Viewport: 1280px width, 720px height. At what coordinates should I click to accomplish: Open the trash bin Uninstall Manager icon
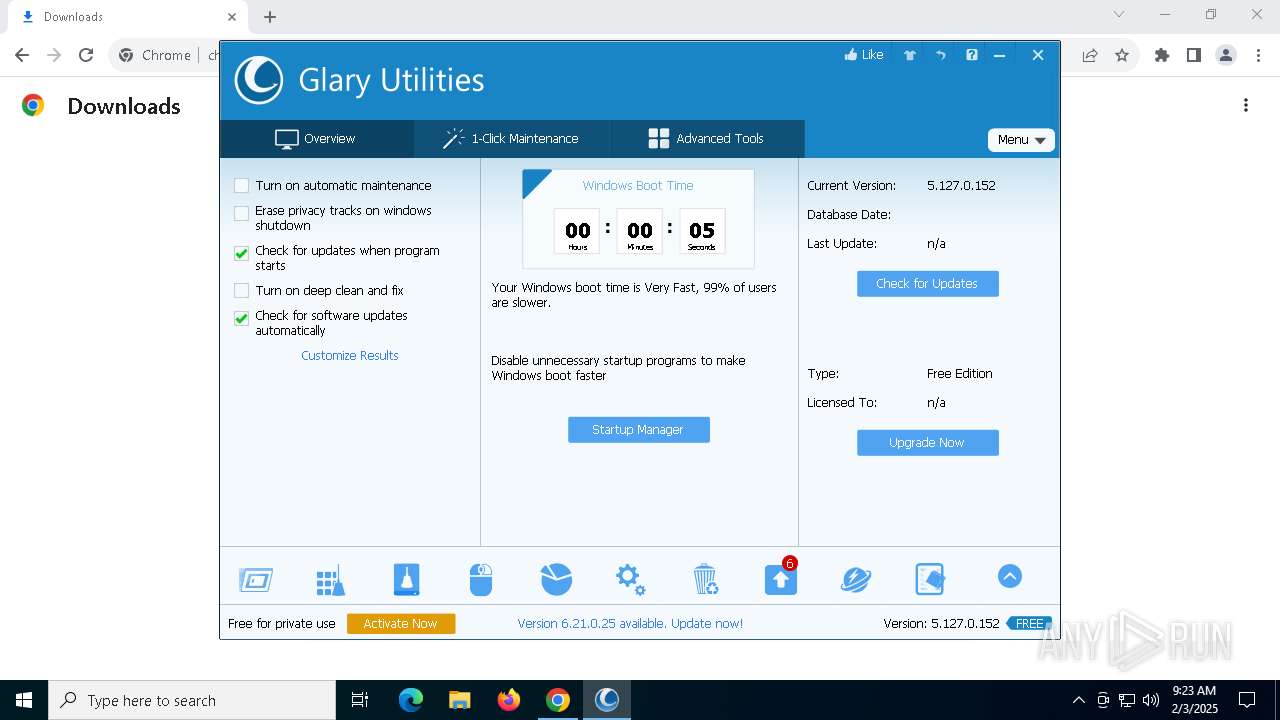pyautogui.click(x=705, y=578)
